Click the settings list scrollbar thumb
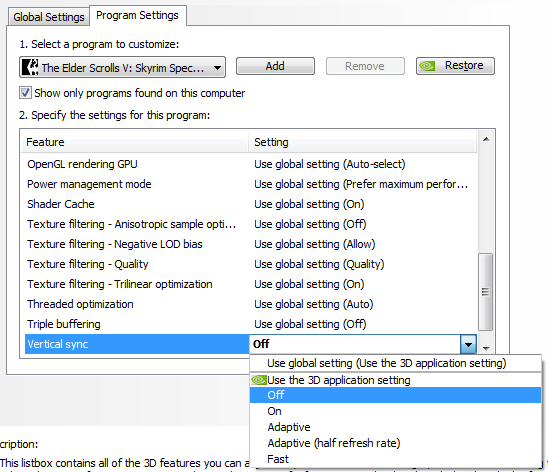The width and height of the screenshot is (548, 472). click(x=485, y=292)
